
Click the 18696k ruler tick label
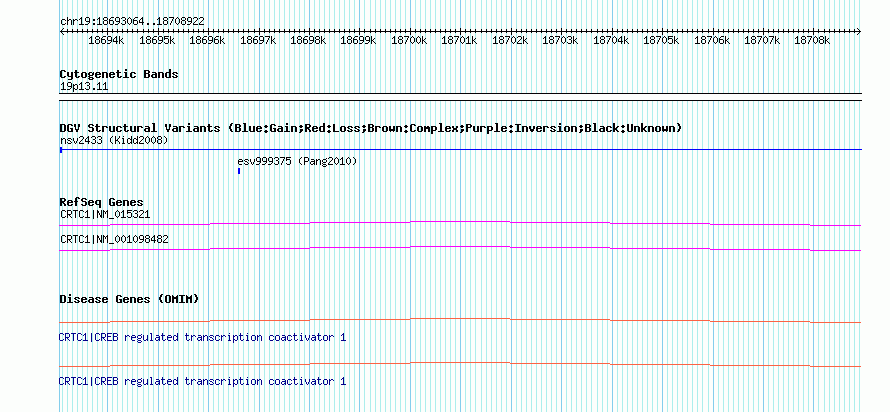tap(207, 41)
